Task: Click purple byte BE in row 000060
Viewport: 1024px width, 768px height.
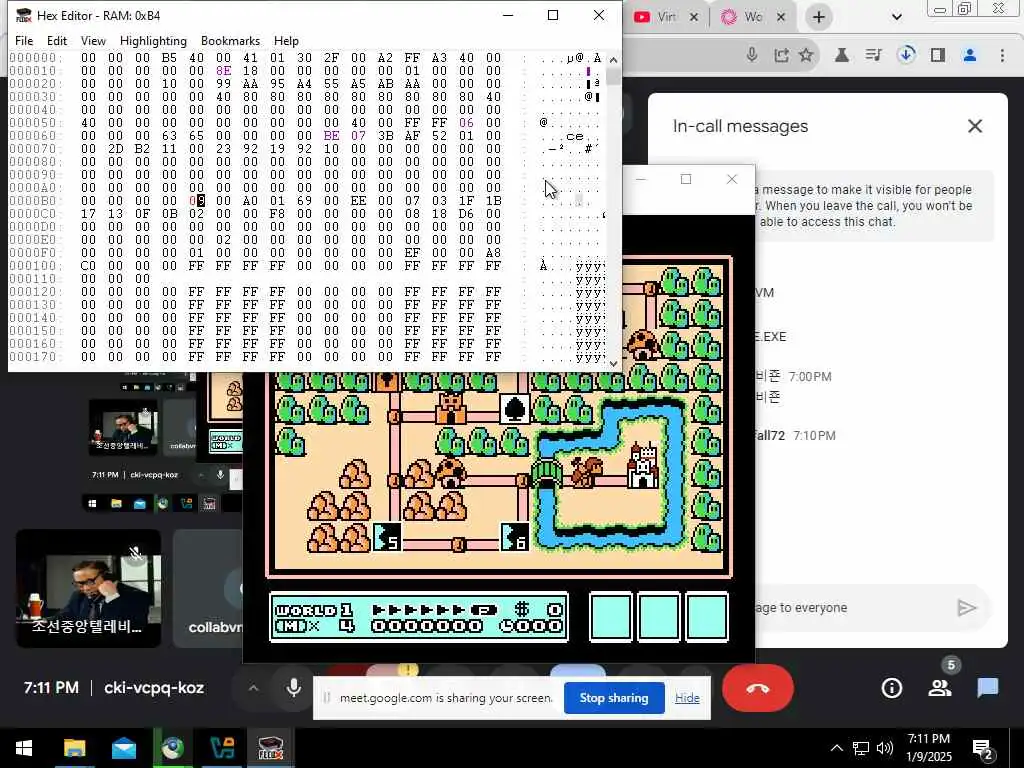Action: [x=331, y=136]
